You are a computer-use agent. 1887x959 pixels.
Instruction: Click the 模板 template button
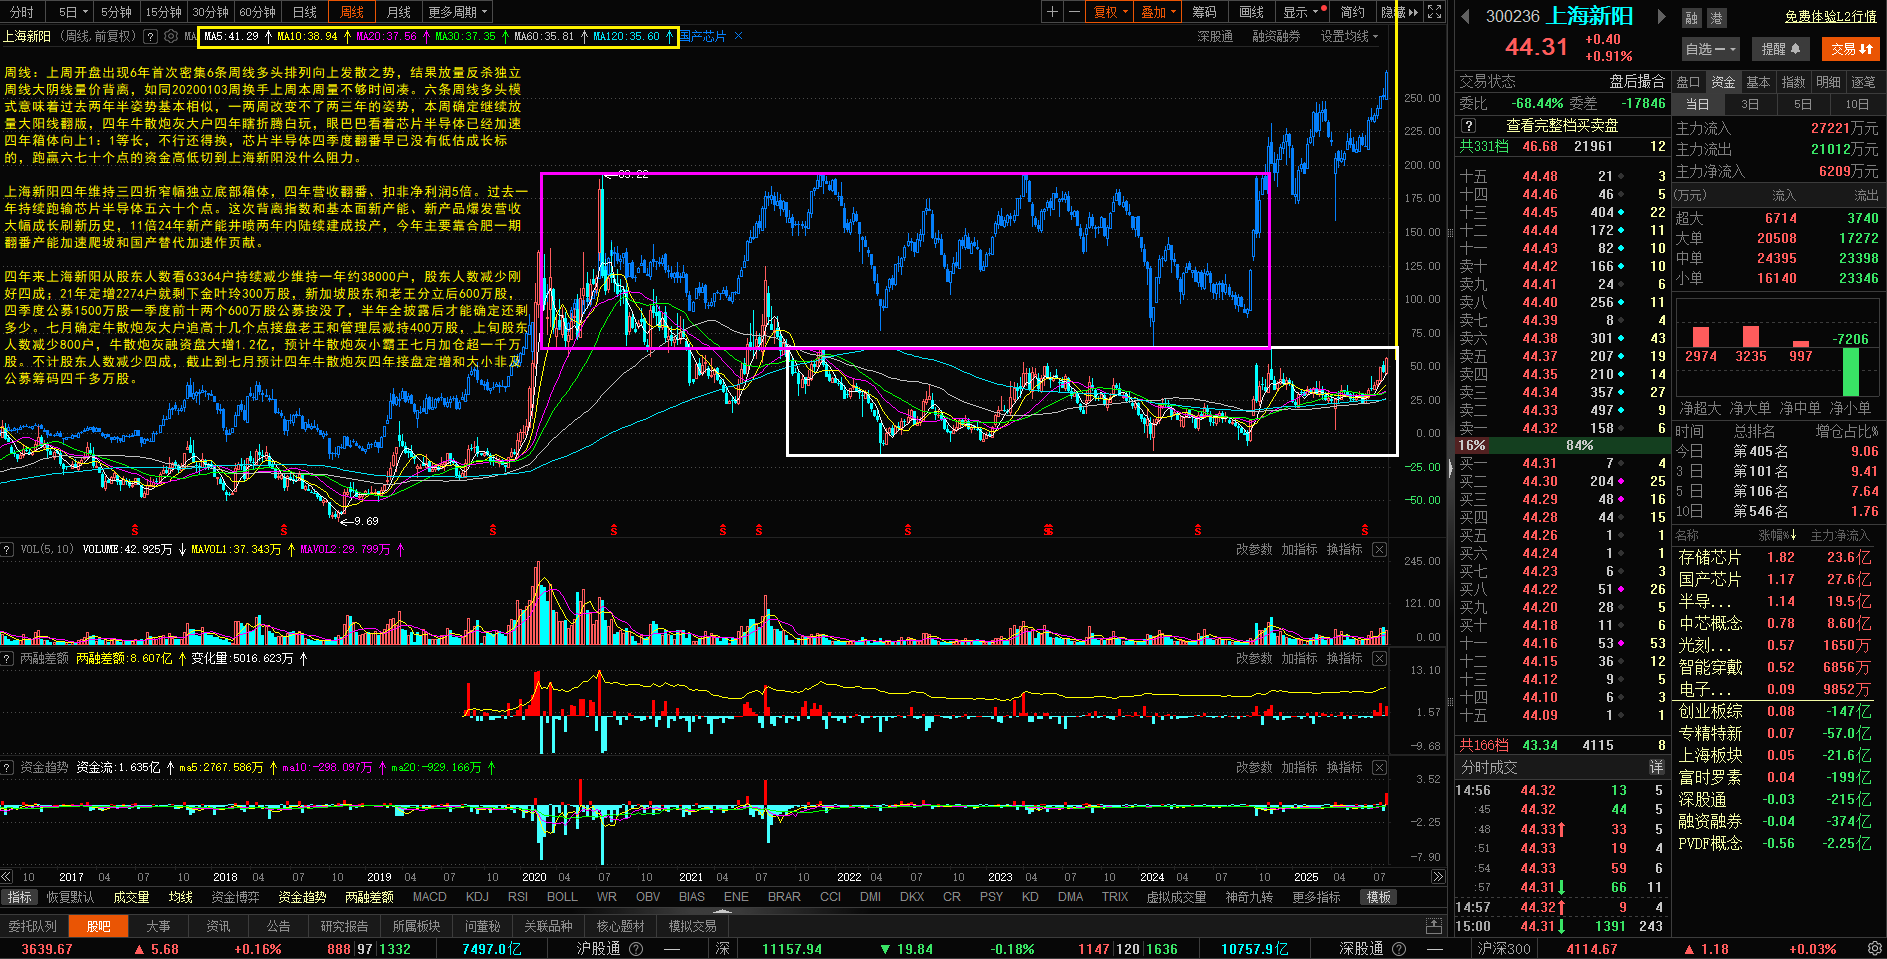[1379, 897]
